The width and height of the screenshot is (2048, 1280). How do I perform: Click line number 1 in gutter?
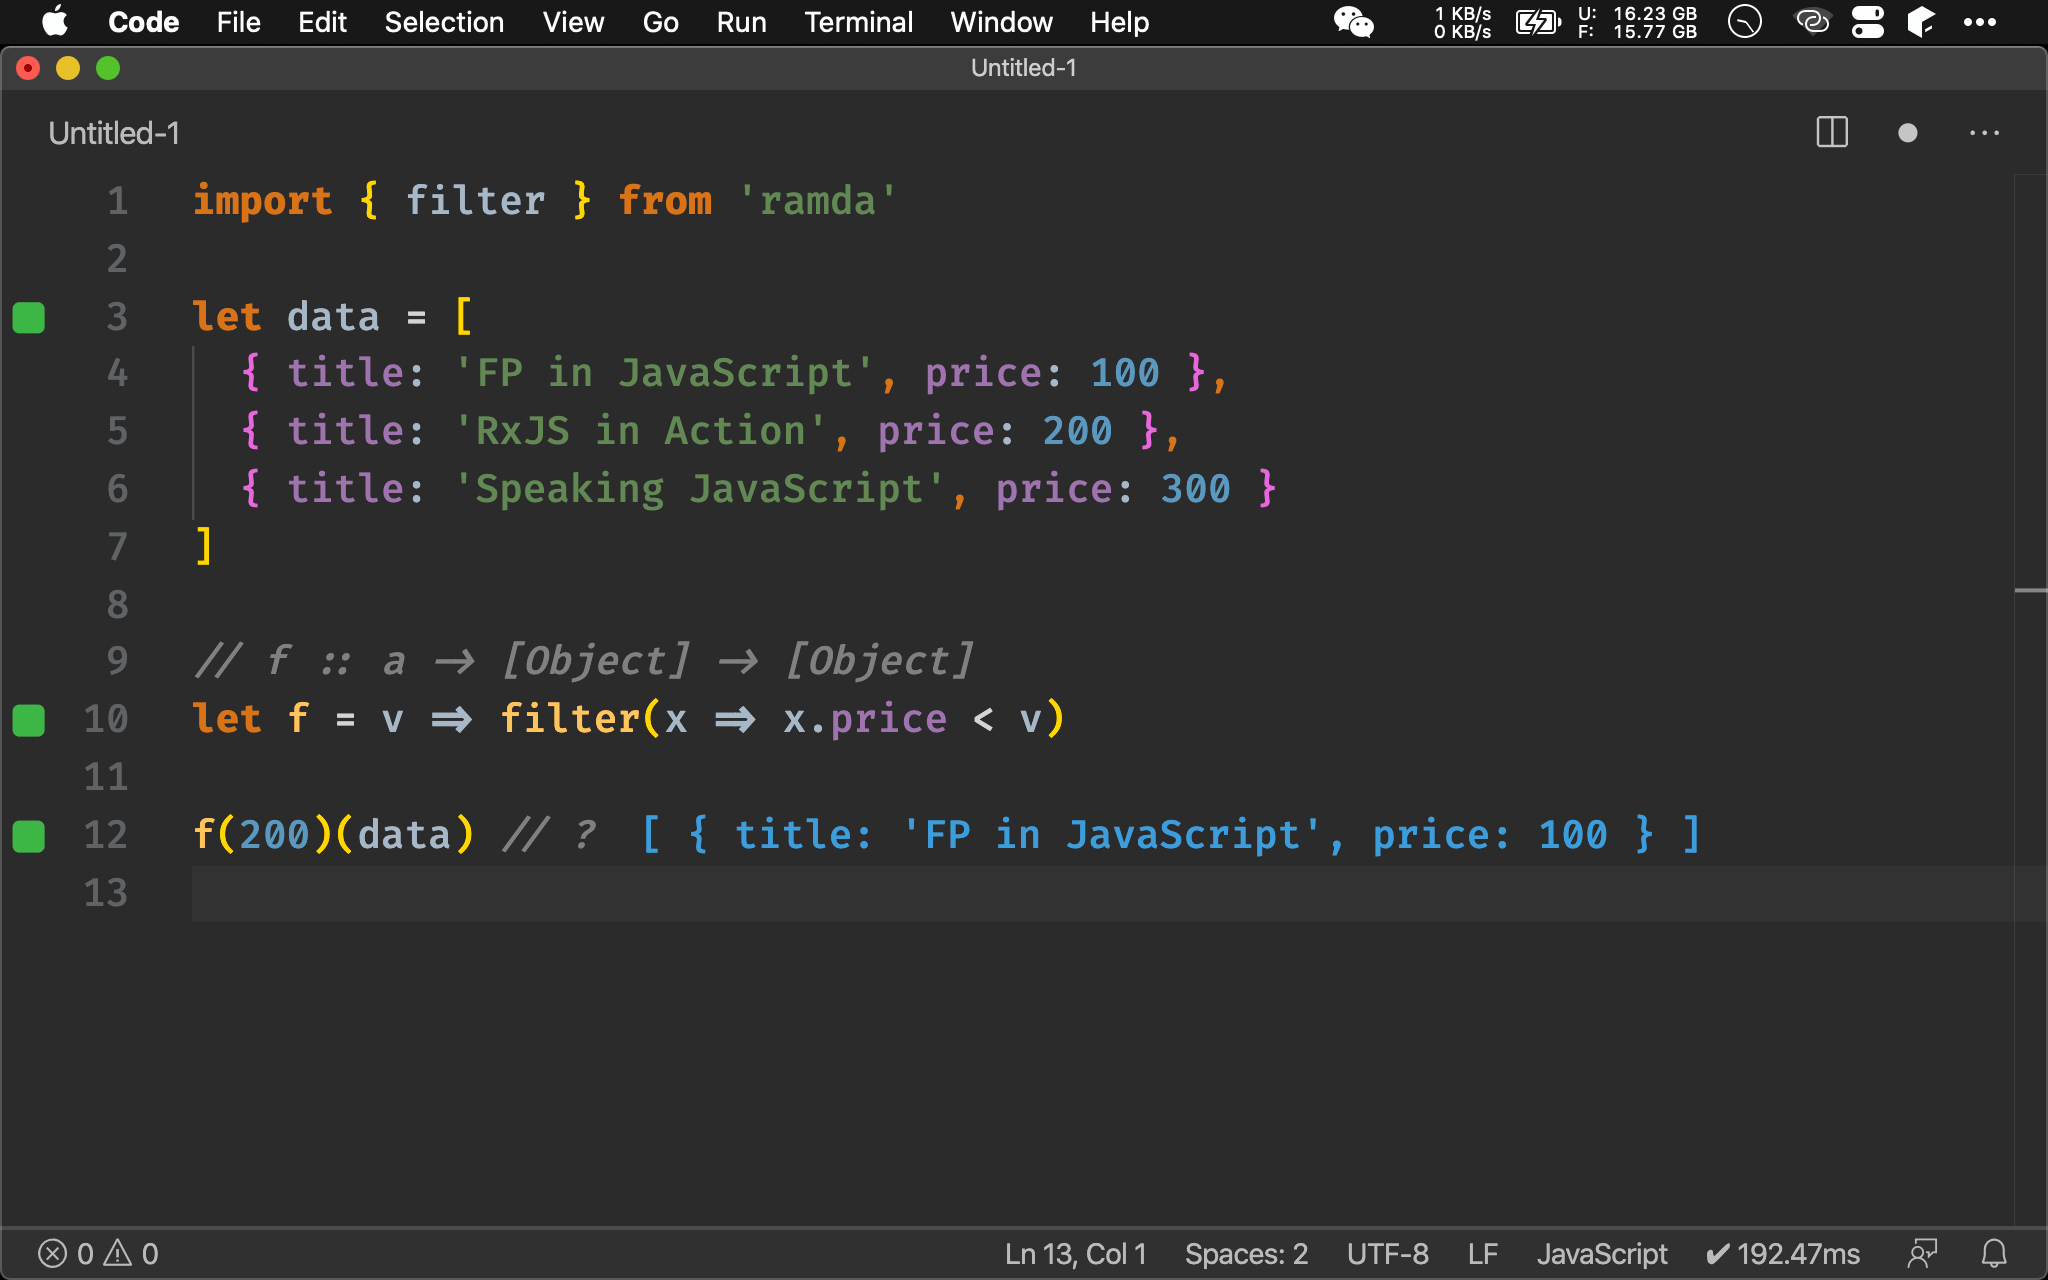pos(117,201)
